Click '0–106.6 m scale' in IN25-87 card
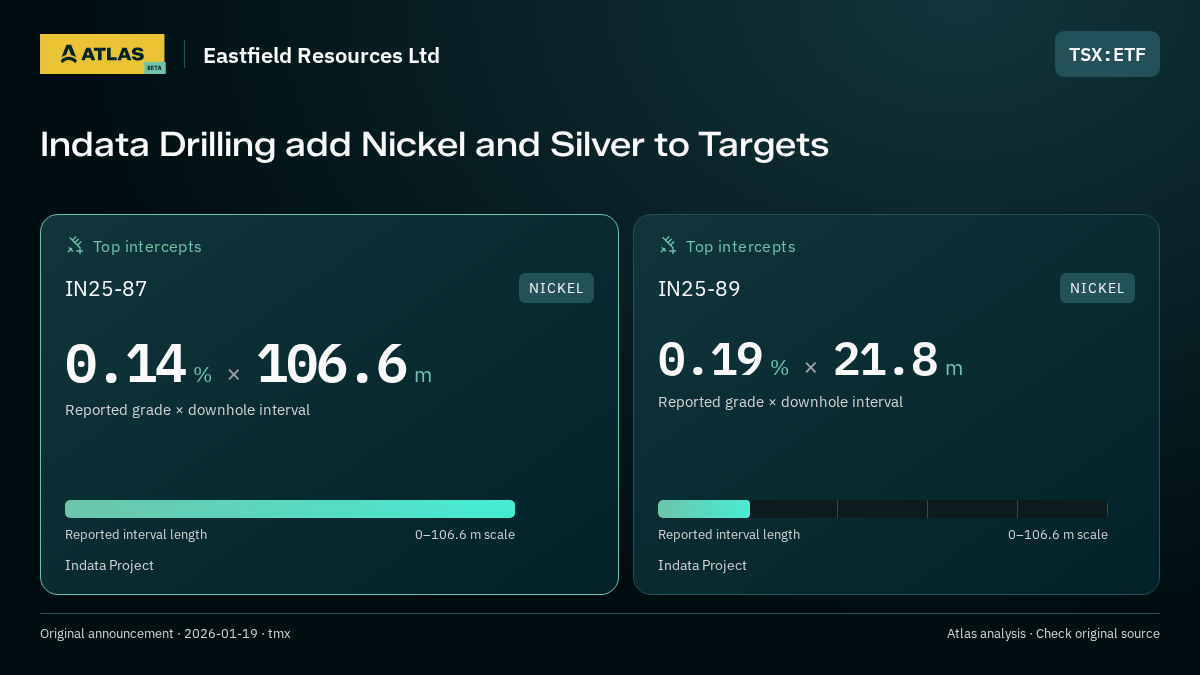This screenshot has height=675, width=1200. click(465, 535)
